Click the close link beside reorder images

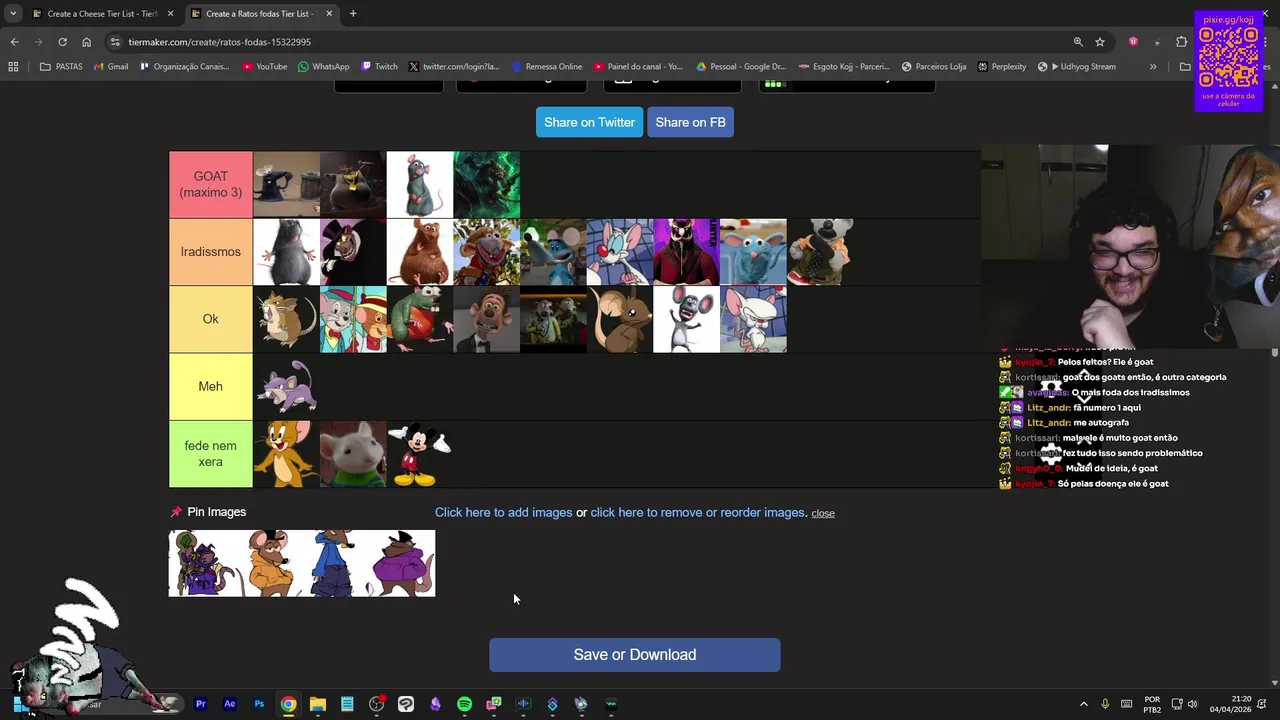coord(823,513)
